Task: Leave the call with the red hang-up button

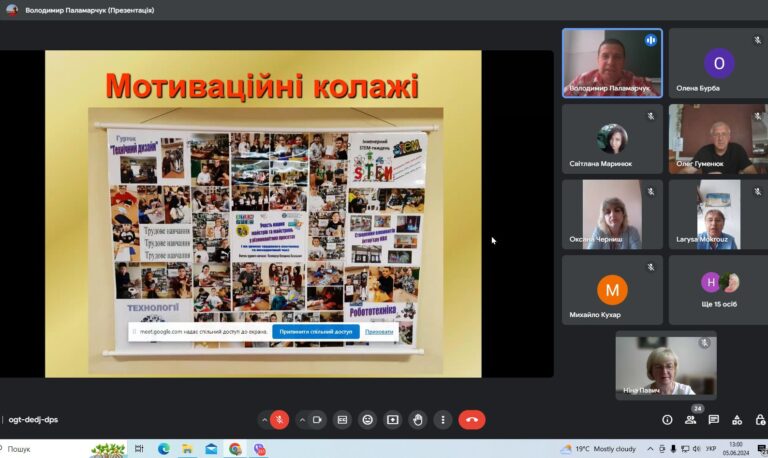Action: coord(472,420)
